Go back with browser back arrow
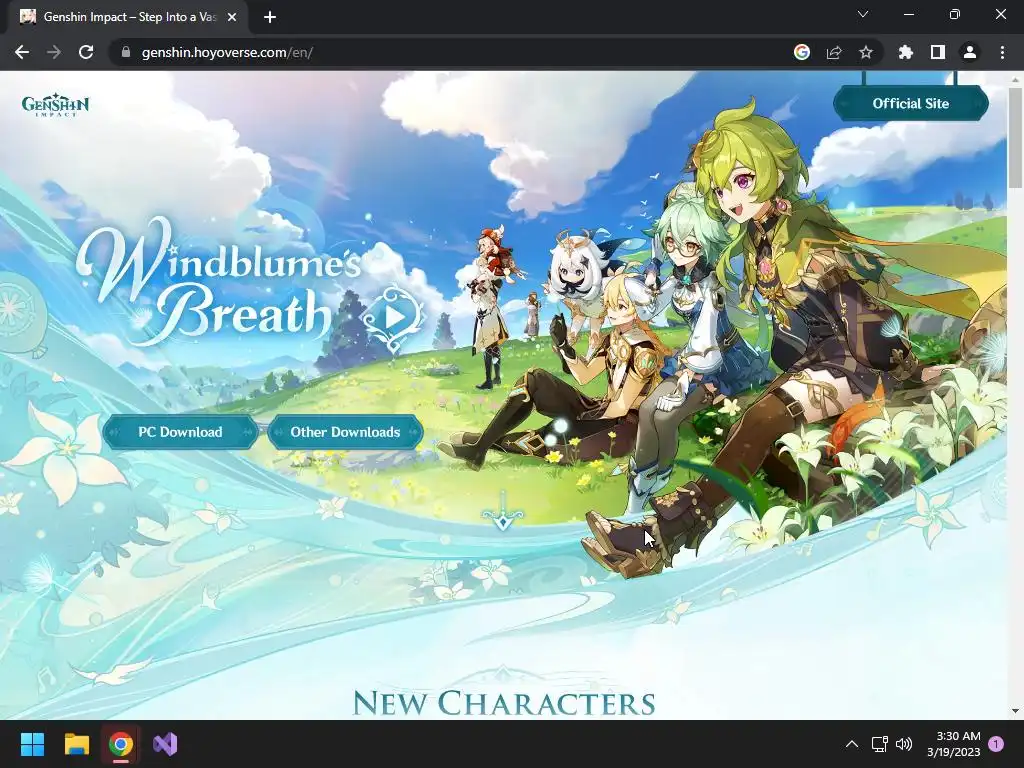This screenshot has height=768, width=1024. click(x=22, y=52)
